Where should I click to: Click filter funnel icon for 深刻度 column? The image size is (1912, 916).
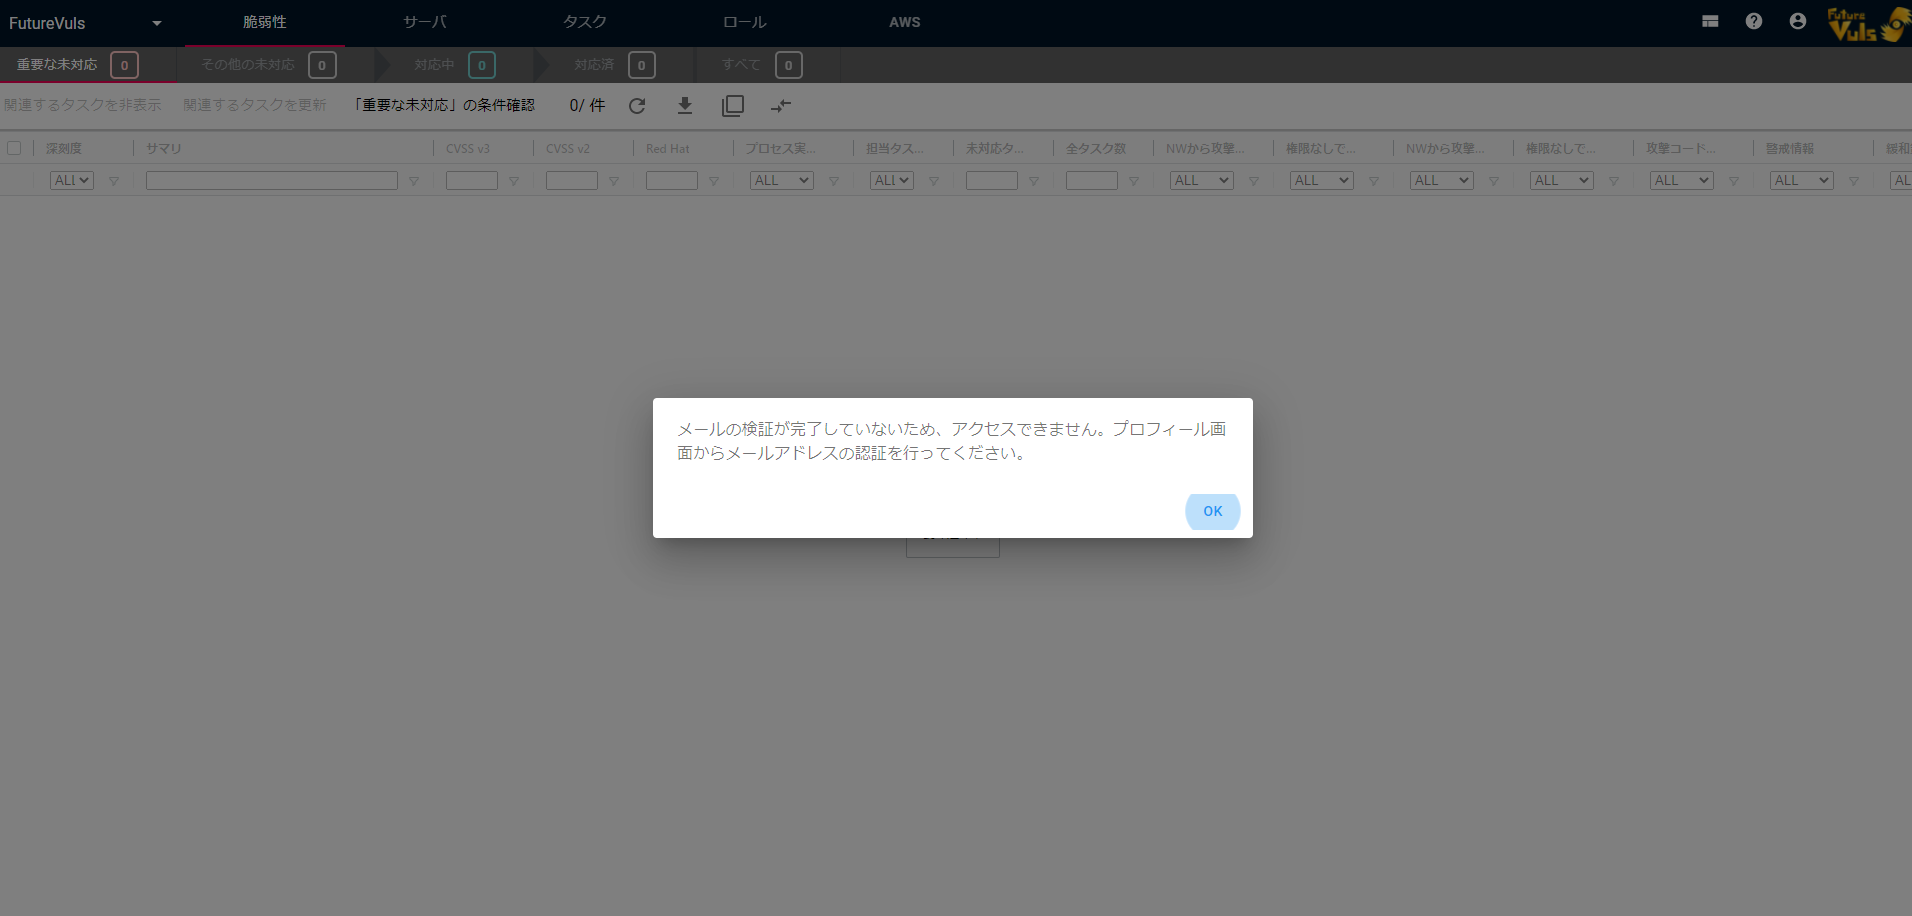click(x=114, y=181)
